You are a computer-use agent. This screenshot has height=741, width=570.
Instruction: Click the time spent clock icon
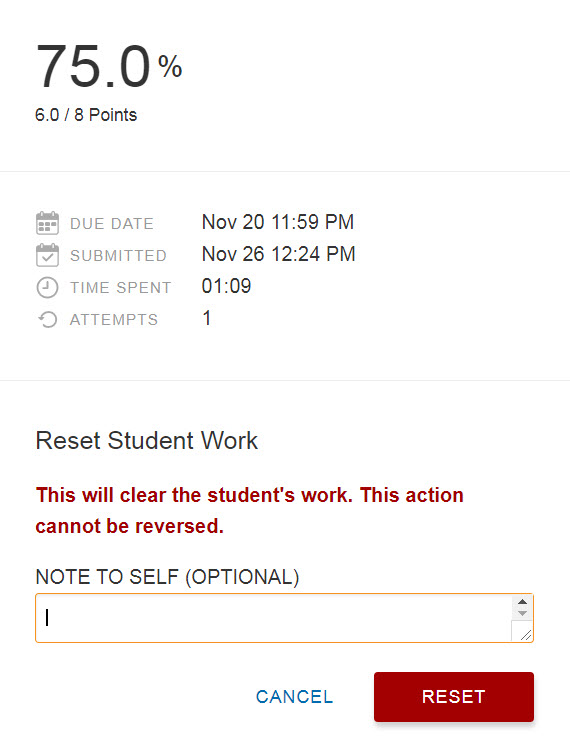(47, 287)
